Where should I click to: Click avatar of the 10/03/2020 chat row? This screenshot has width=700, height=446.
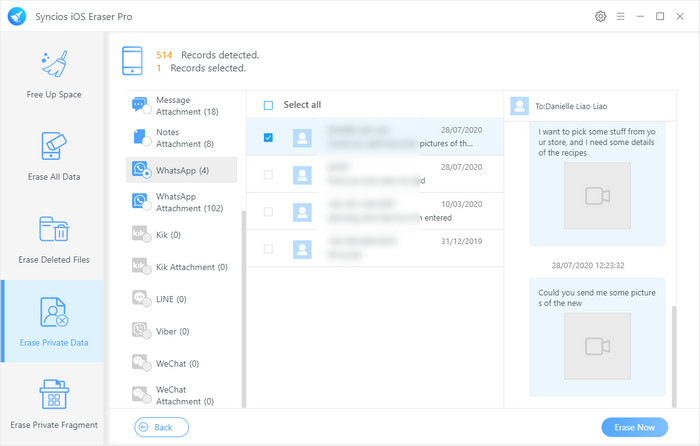pyautogui.click(x=302, y=212)
